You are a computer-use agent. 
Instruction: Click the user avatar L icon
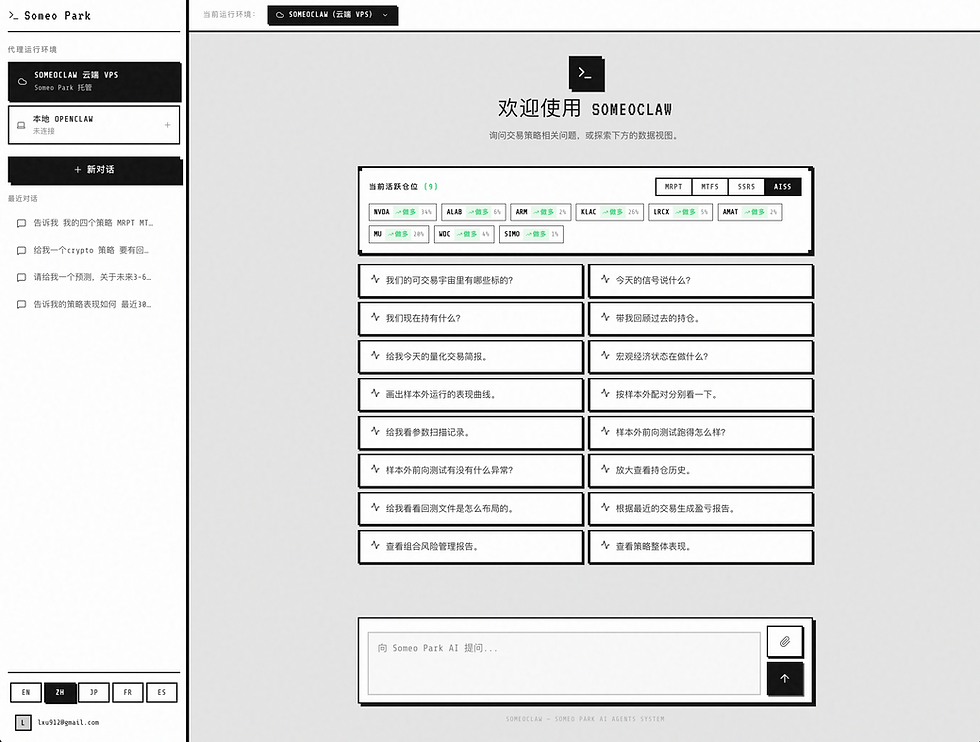click(x=23, y=723)
